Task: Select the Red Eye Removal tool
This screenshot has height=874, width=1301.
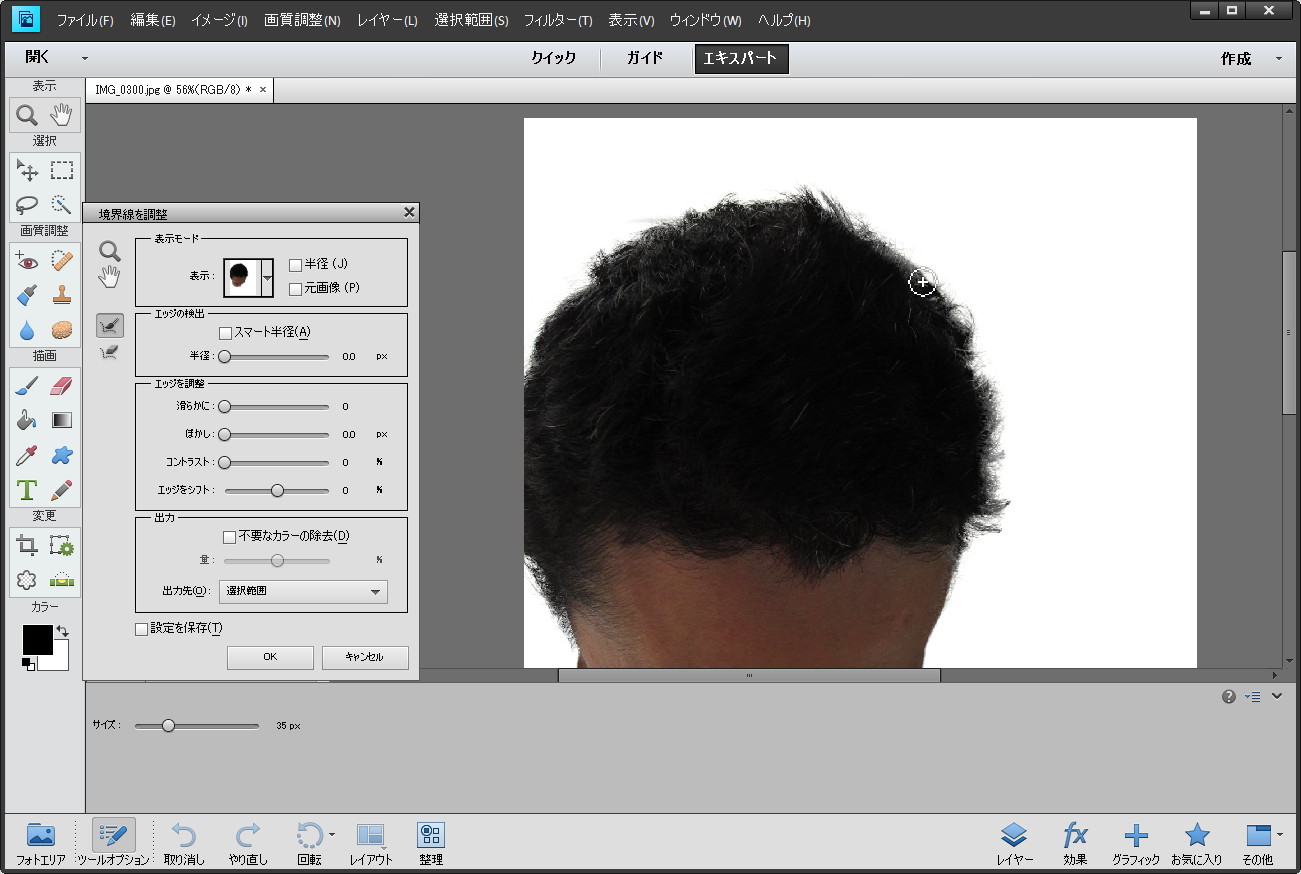Action: pos(27,261)
